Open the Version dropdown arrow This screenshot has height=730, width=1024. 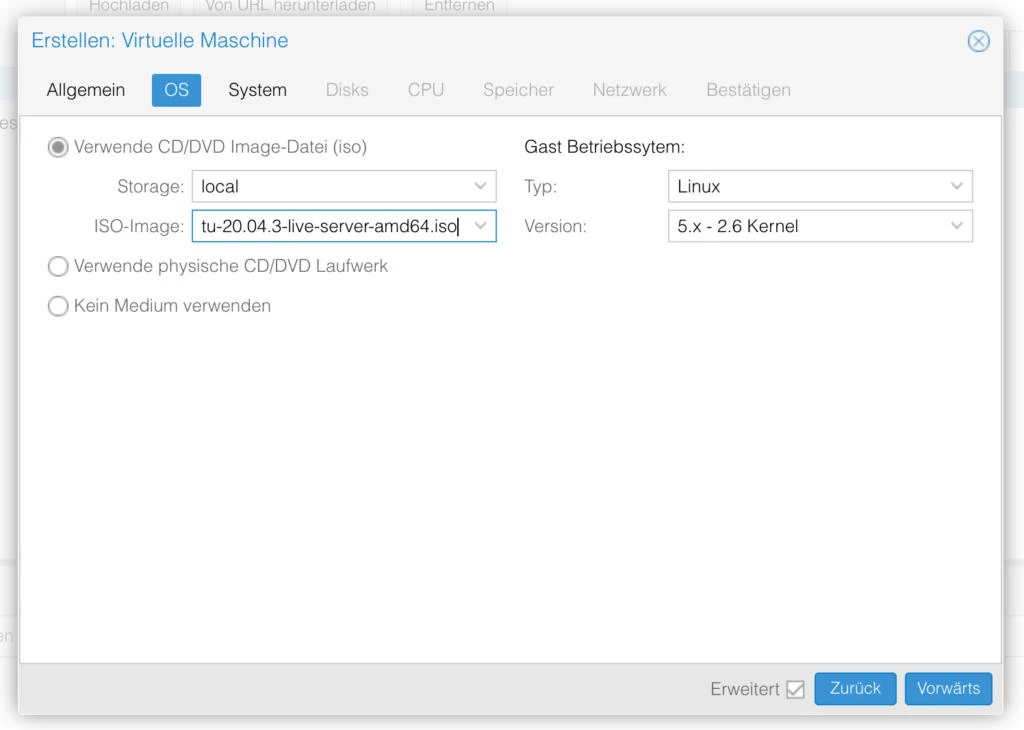coord(957,227)
